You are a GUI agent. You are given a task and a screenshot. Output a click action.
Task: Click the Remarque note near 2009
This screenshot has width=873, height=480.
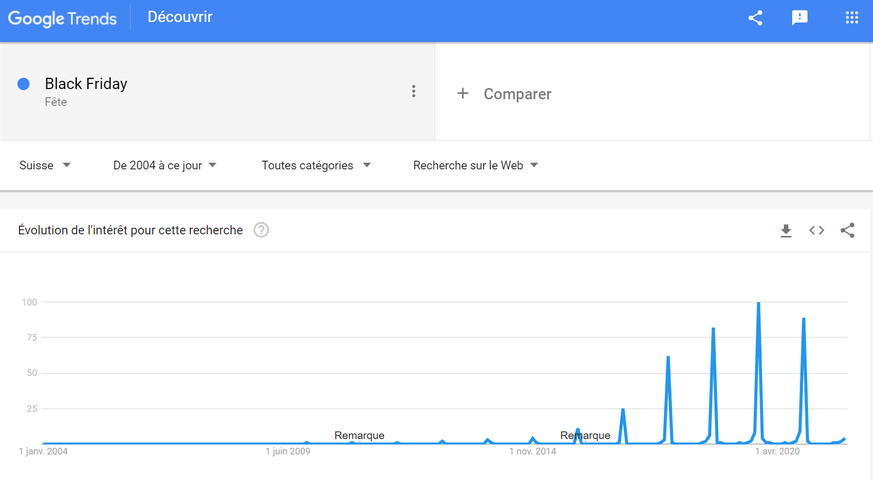pyautogui.click(x=359, y=436)
